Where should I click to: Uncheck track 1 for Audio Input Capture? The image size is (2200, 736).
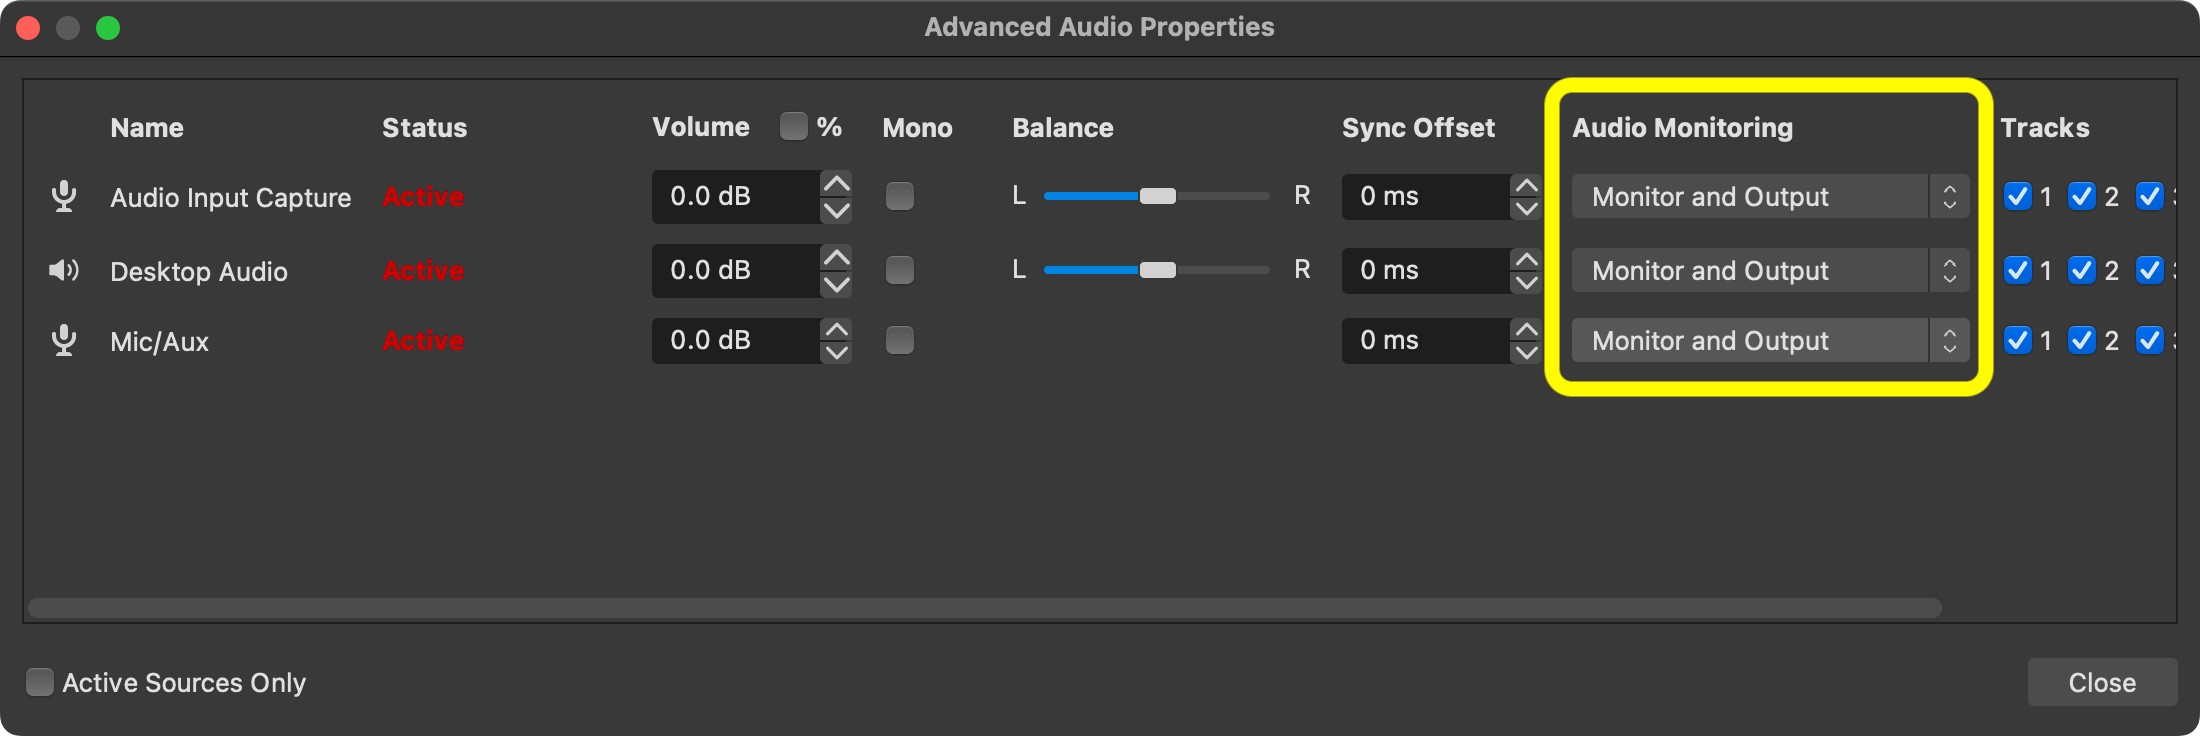(x=2018, y=196)
